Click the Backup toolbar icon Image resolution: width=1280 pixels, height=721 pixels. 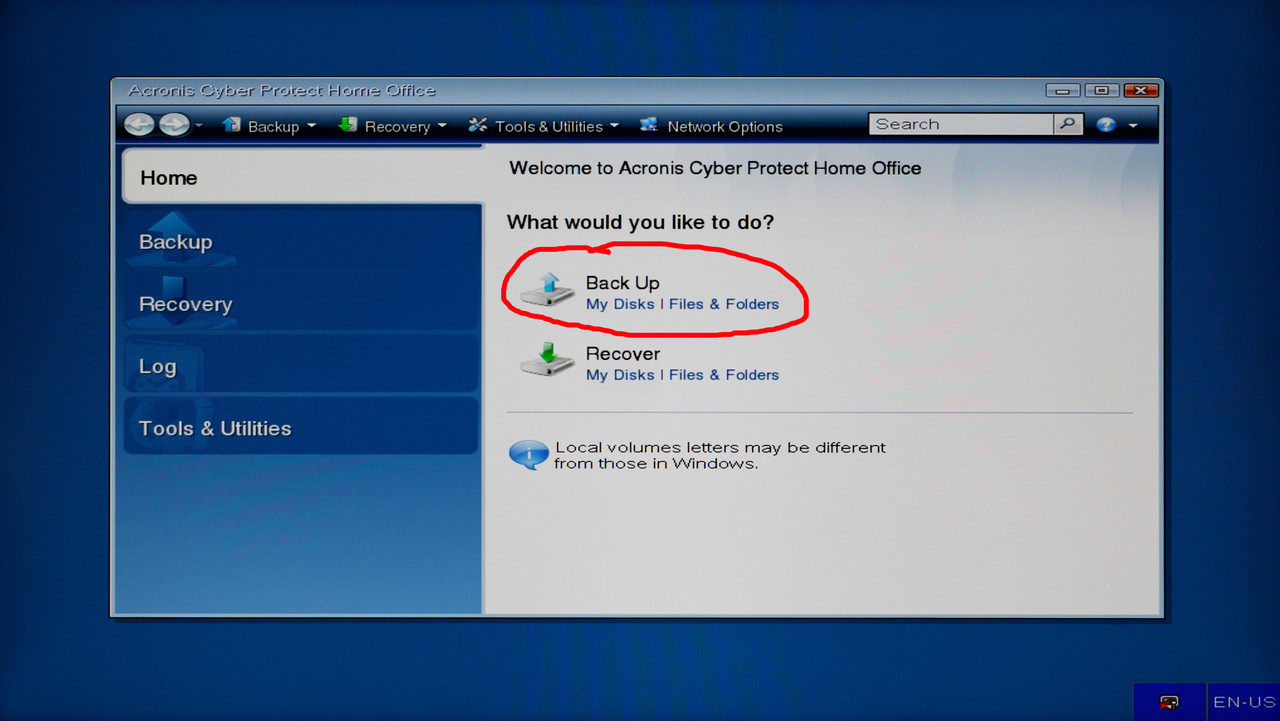click(232, 125)
